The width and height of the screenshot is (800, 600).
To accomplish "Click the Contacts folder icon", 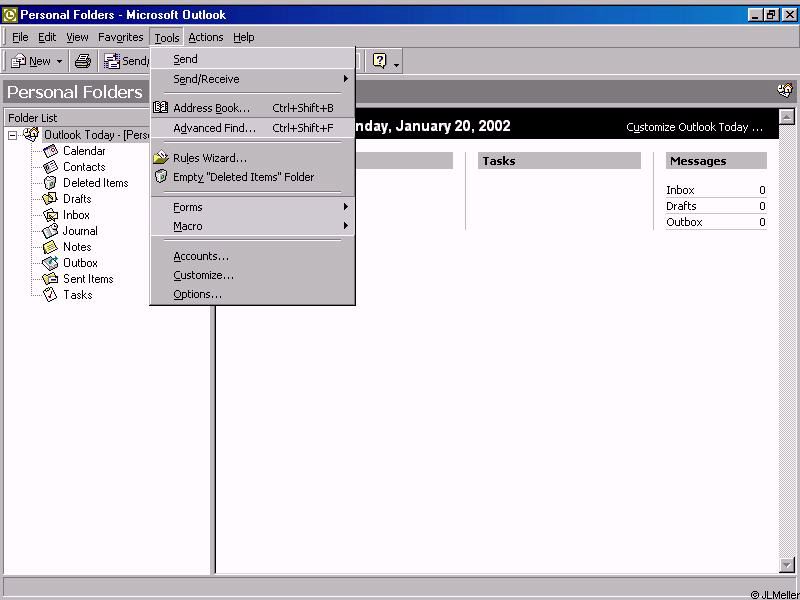I will pos(51,167).
